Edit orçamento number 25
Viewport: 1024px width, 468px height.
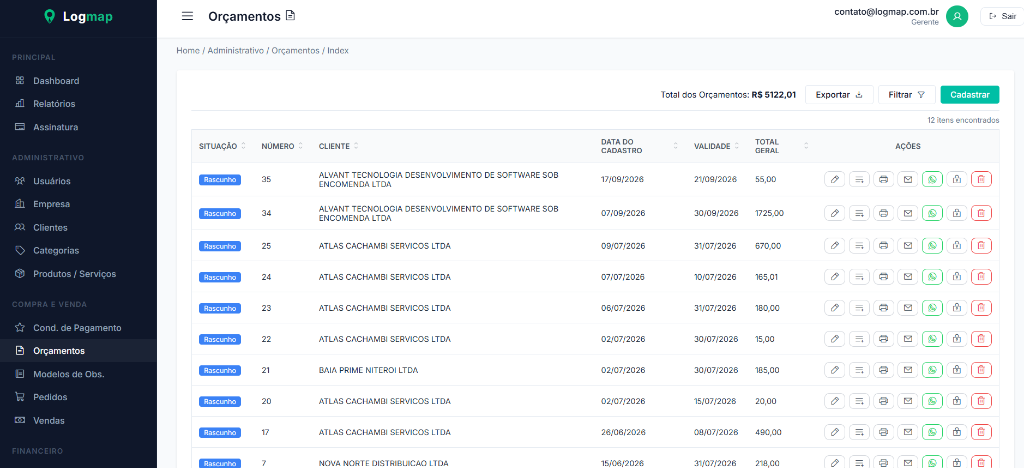pyautogui.click(x=835, y=245)
